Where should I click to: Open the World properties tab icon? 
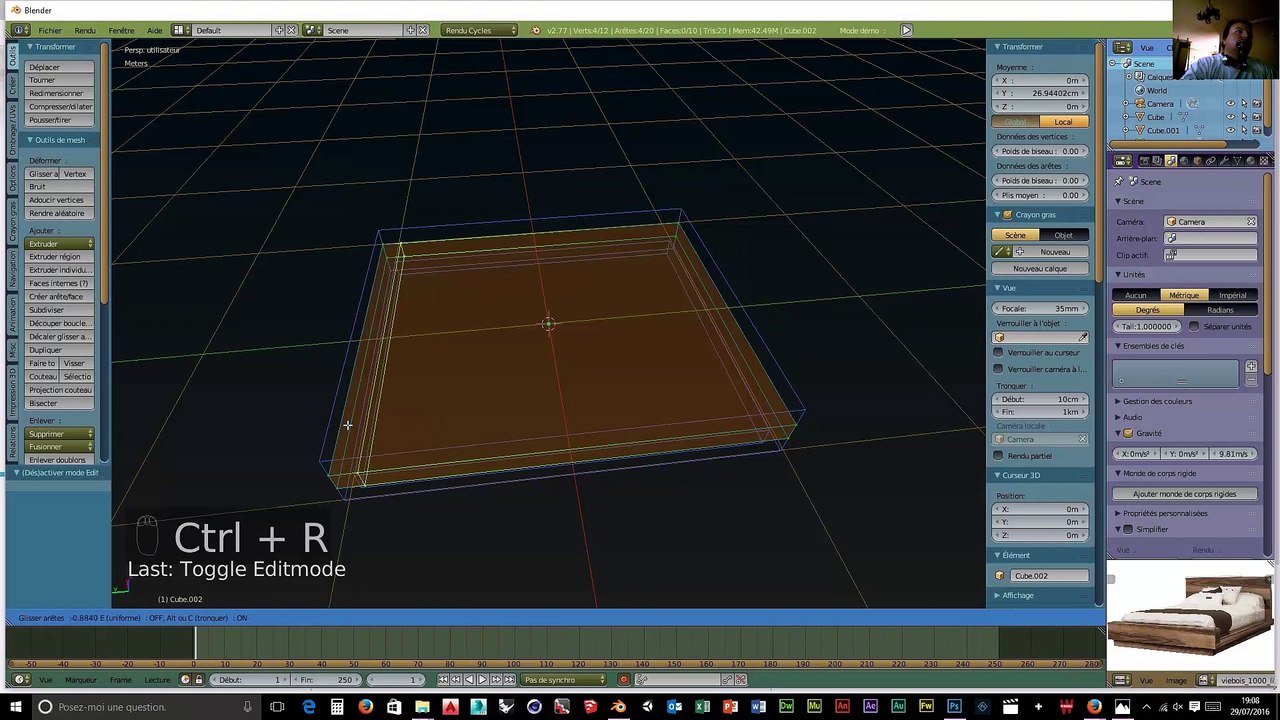tap(1184, 161)
